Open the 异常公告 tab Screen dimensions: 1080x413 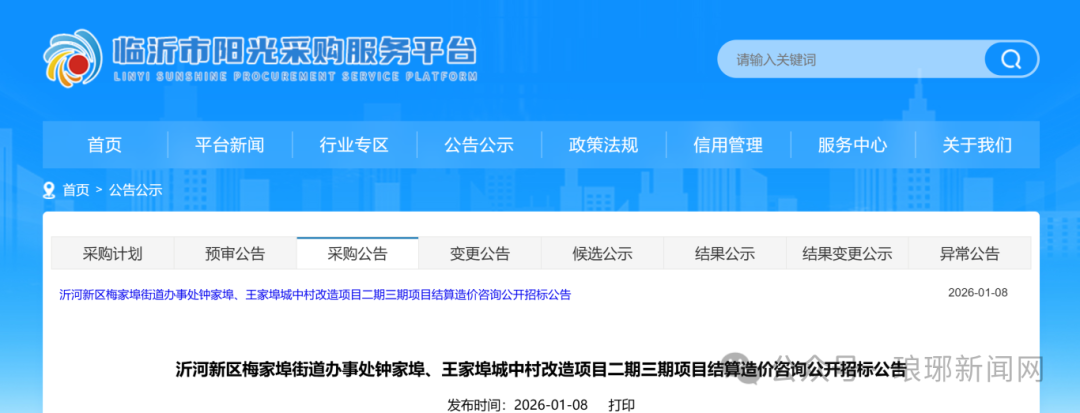(969, 254)
